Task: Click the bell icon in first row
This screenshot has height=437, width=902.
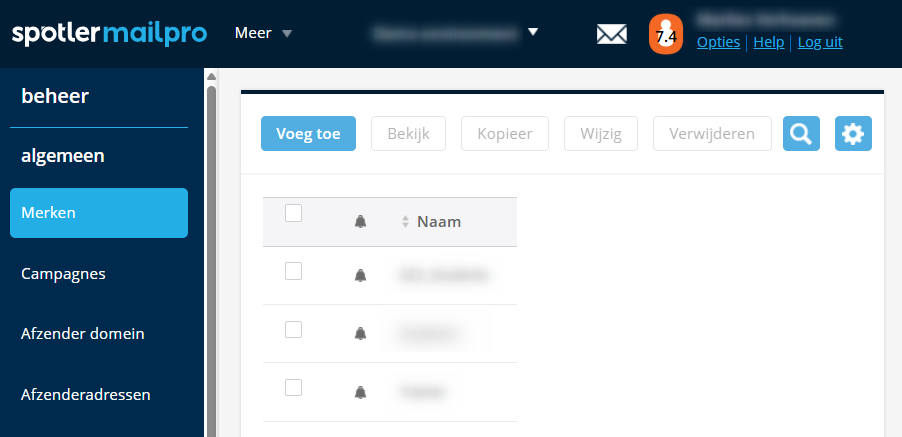Action: tap(361, 276)
